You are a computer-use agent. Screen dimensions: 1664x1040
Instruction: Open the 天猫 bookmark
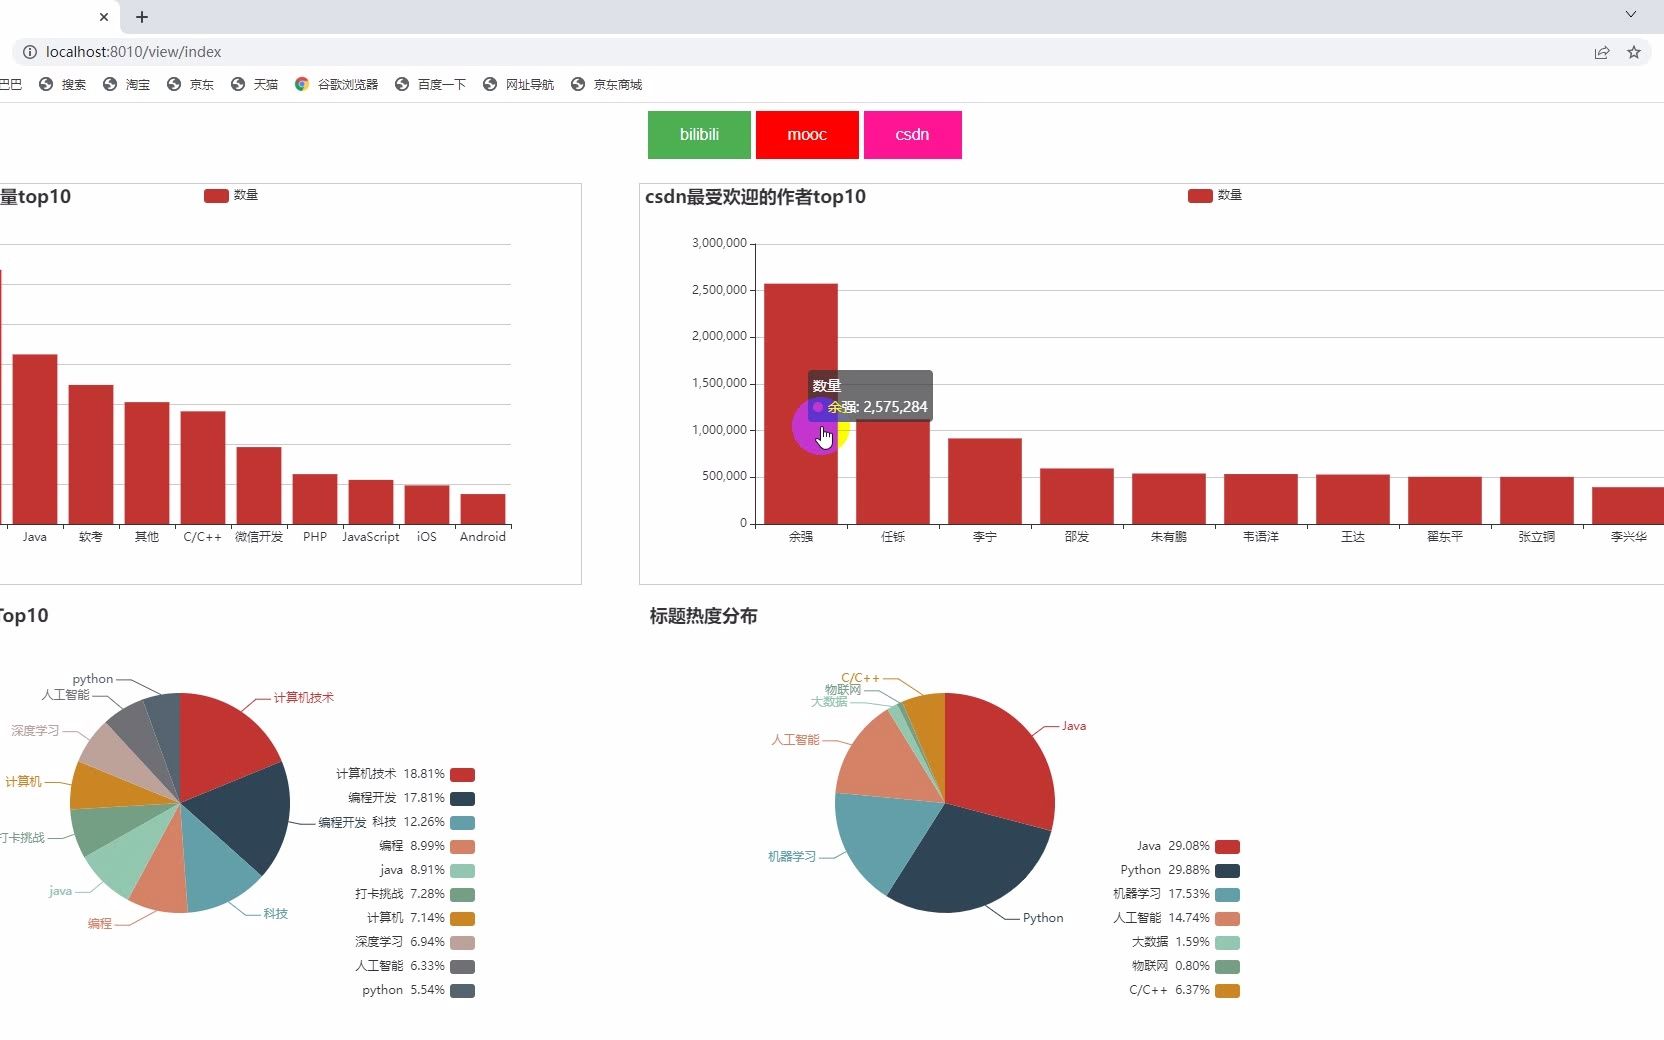(x=255, y=84)
